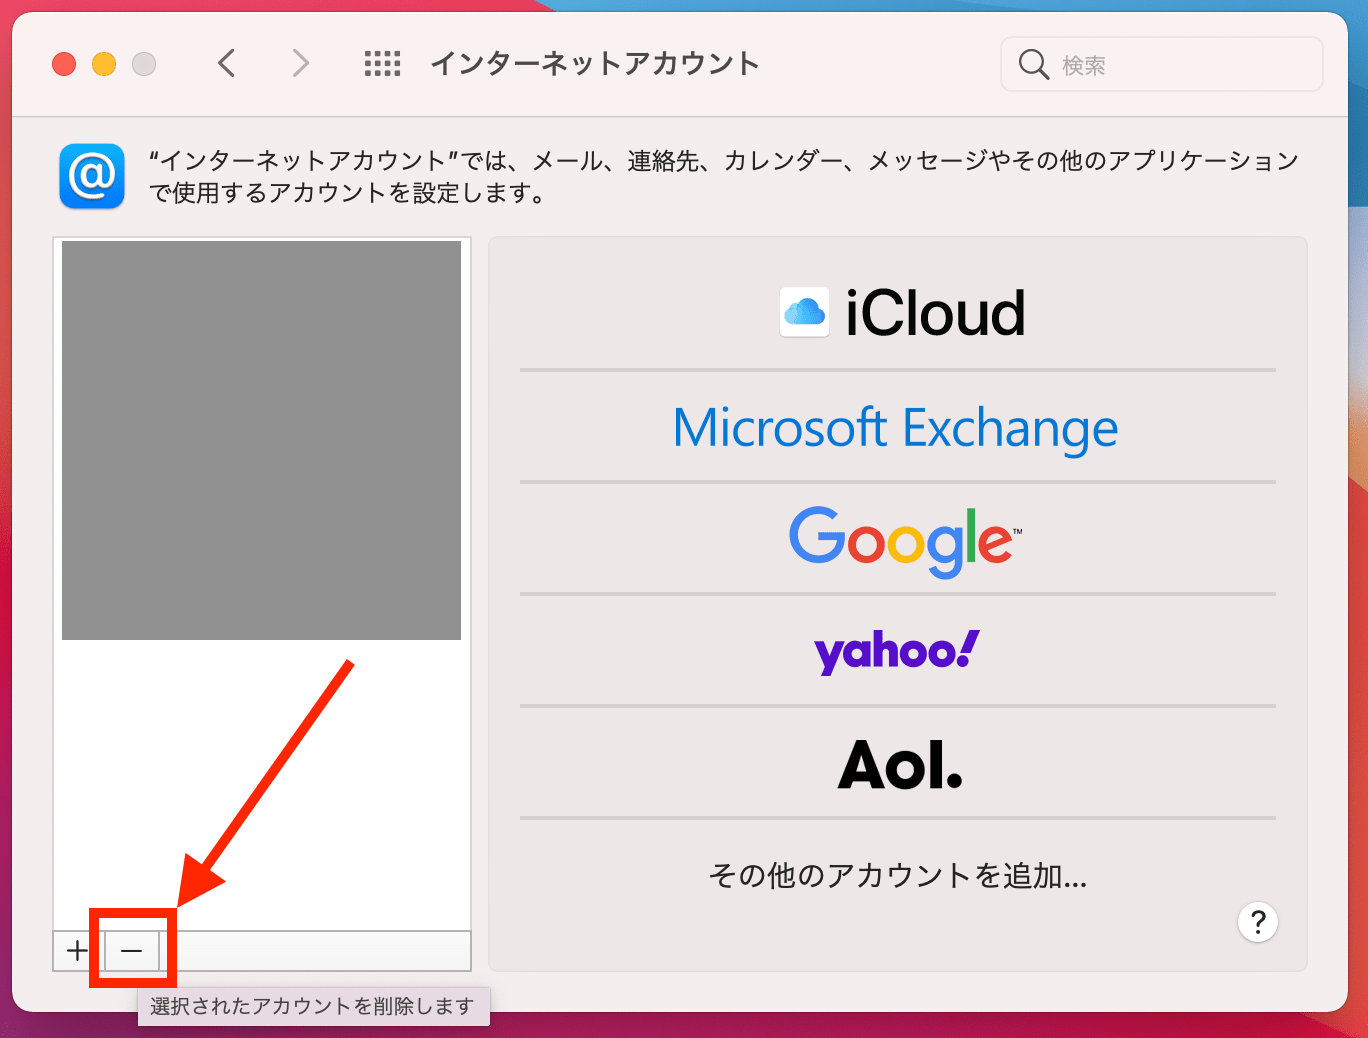This screenshot has width=1368, height=1038.
Task: Go forward with the right chevron
Action: tap(300, 64)
